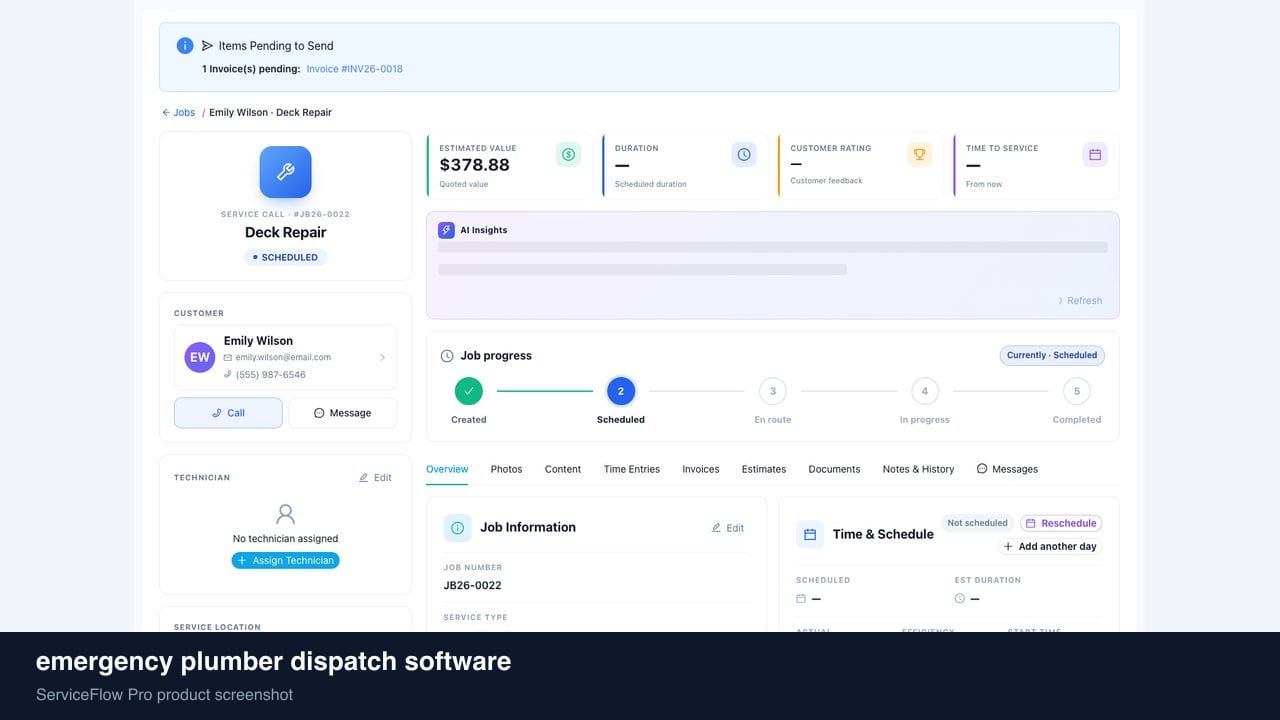Add another day to the schedule
The width and height of the screenshot is (1280, 720).
[x=1050, y=547]
